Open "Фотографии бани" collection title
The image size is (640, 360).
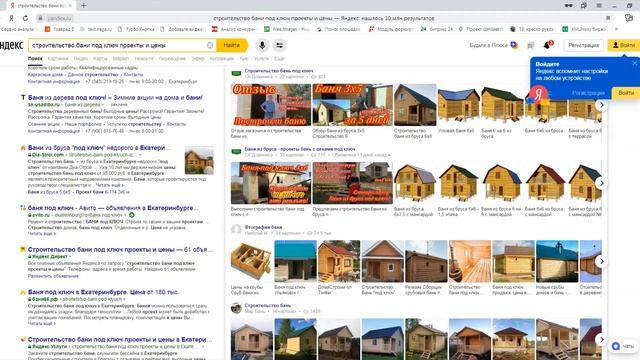pos(263,227)
